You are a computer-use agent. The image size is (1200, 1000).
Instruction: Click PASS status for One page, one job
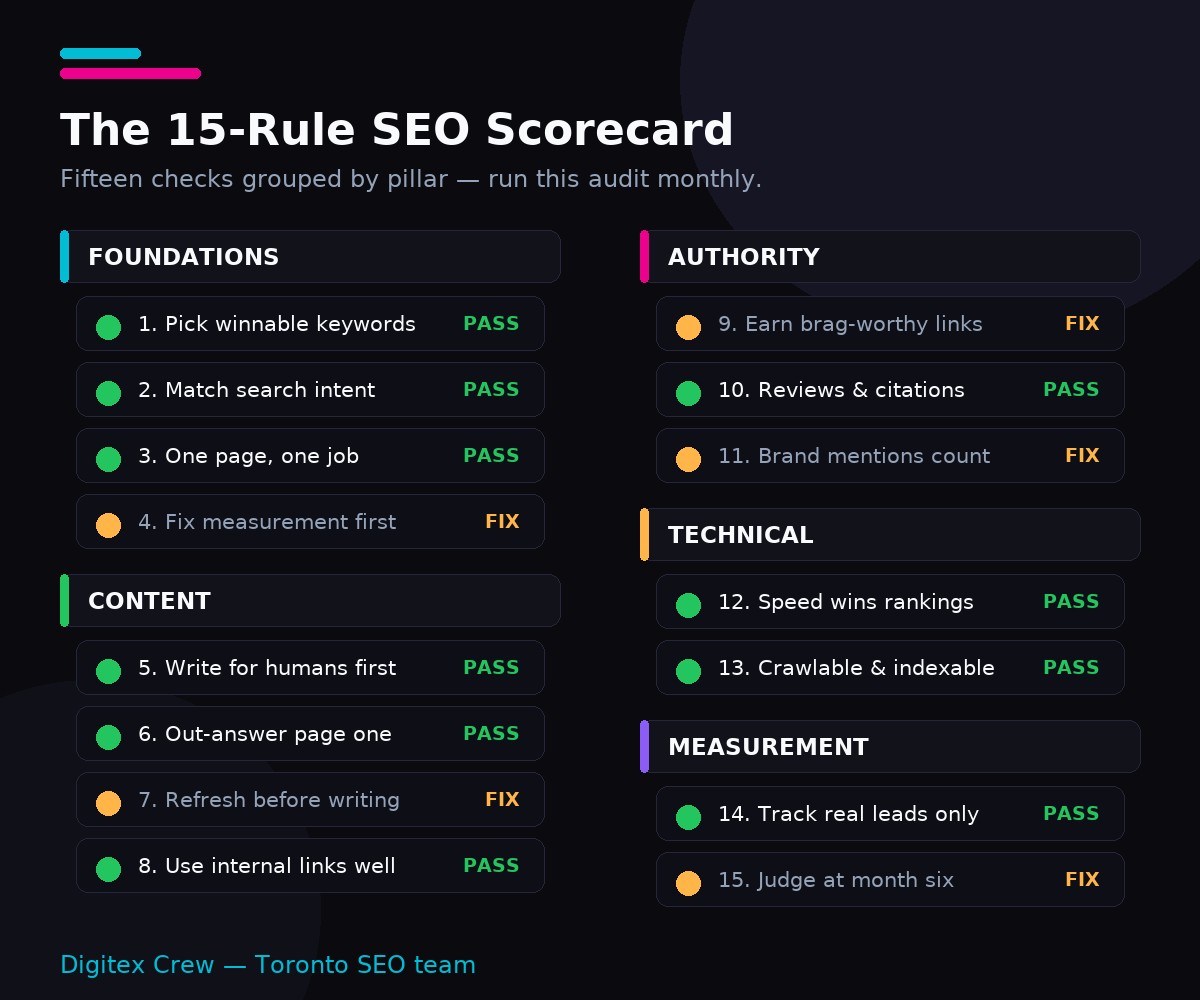coord(491,456)
